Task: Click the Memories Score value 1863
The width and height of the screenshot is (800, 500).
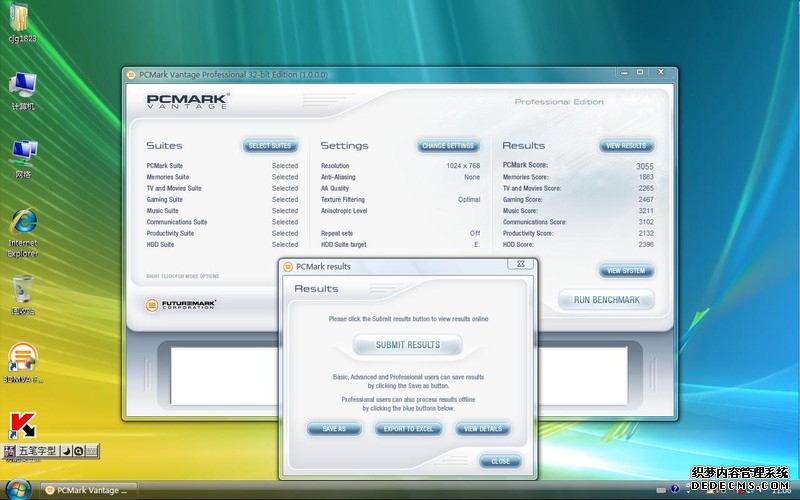Action: 646,177
